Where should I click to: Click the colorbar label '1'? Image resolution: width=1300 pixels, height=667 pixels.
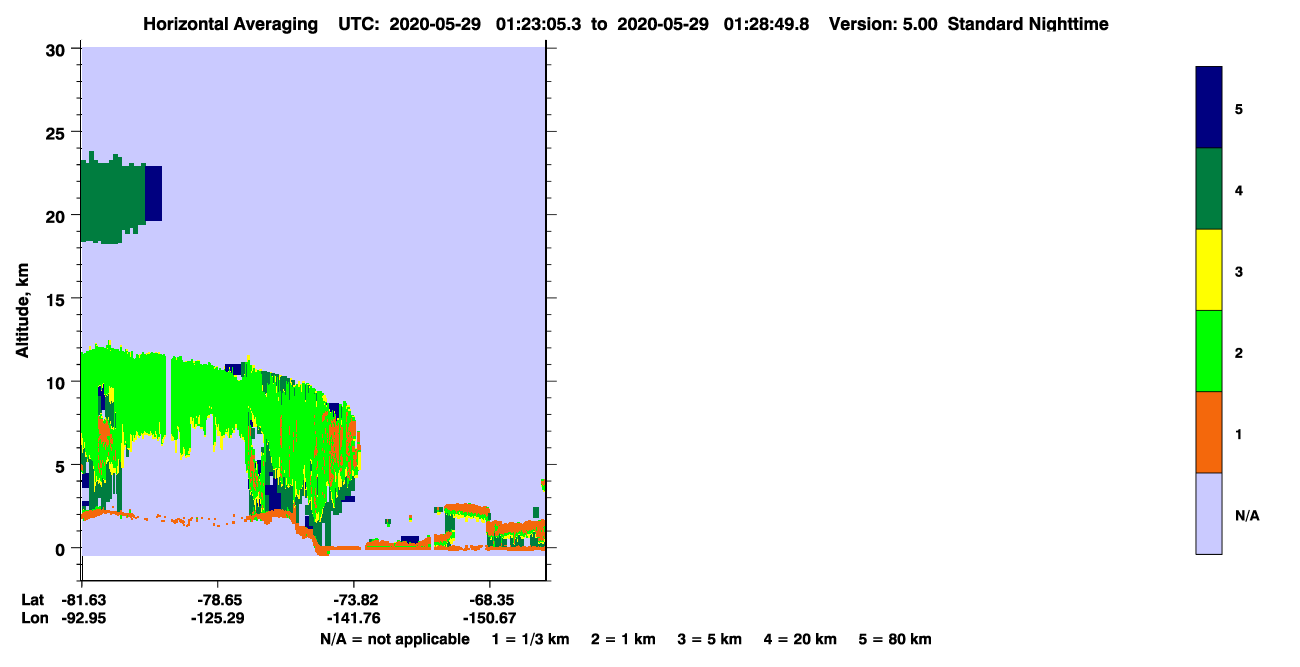pos(1239,434)
